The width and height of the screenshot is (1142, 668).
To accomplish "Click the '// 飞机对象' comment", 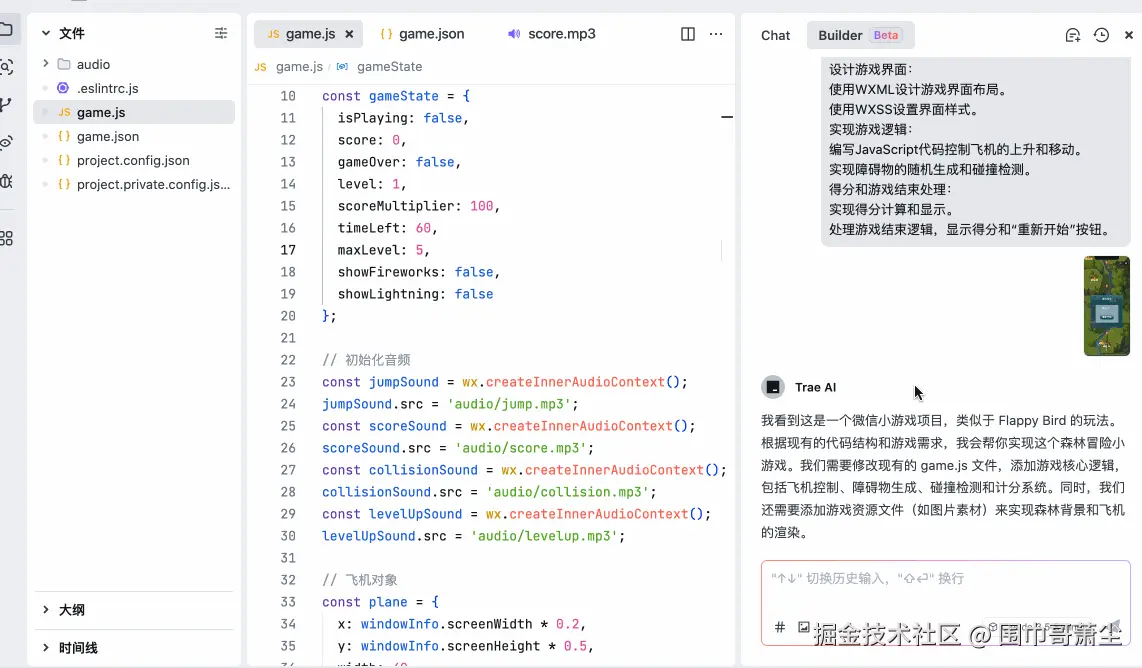I will tap(360, 580).
